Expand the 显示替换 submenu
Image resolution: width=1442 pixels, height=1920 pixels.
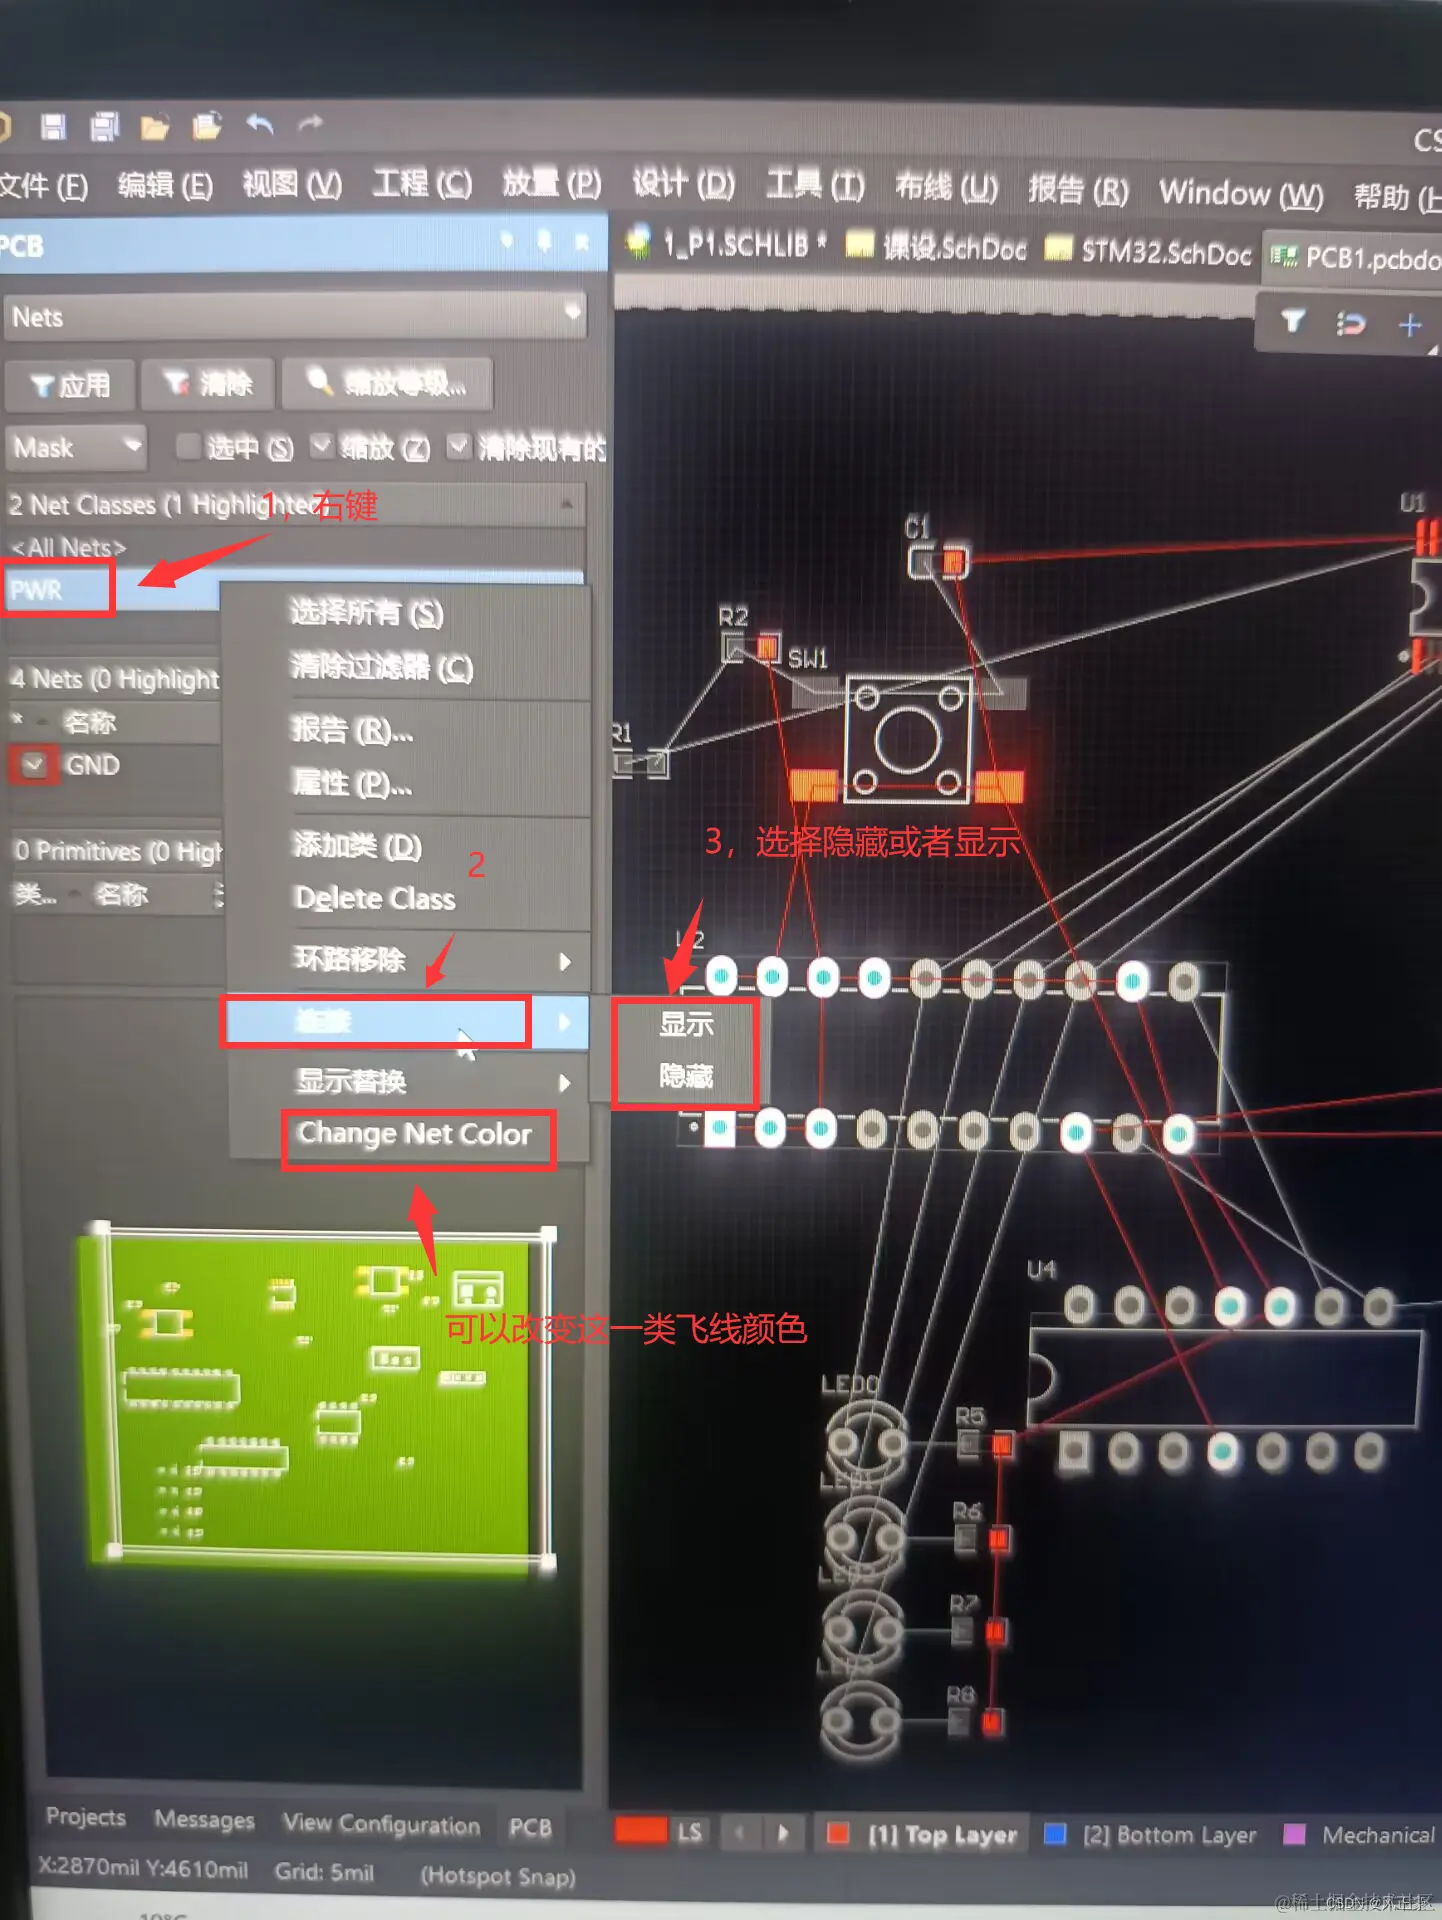[x=408, y=1081]
